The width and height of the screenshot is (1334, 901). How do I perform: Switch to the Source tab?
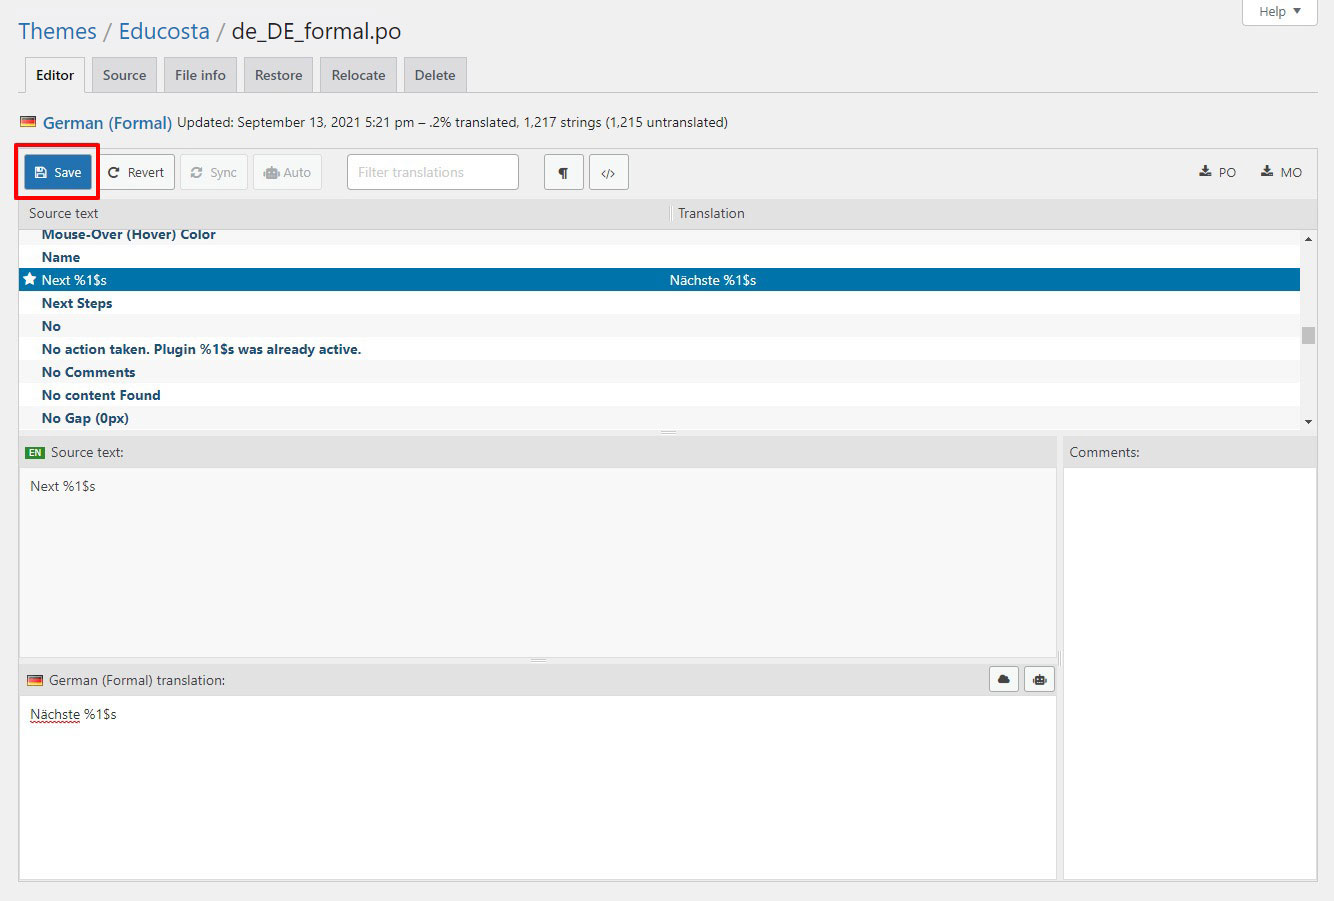124,75
